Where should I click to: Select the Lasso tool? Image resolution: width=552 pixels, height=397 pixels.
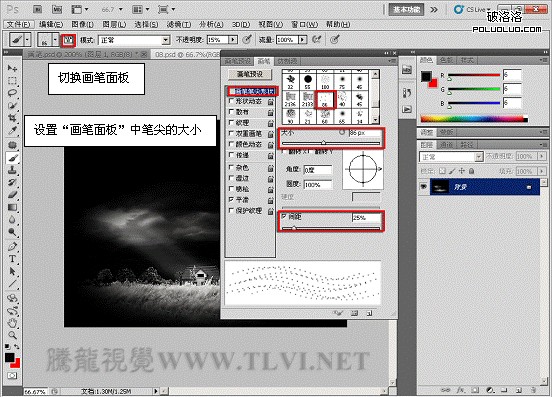click(12, 93)
